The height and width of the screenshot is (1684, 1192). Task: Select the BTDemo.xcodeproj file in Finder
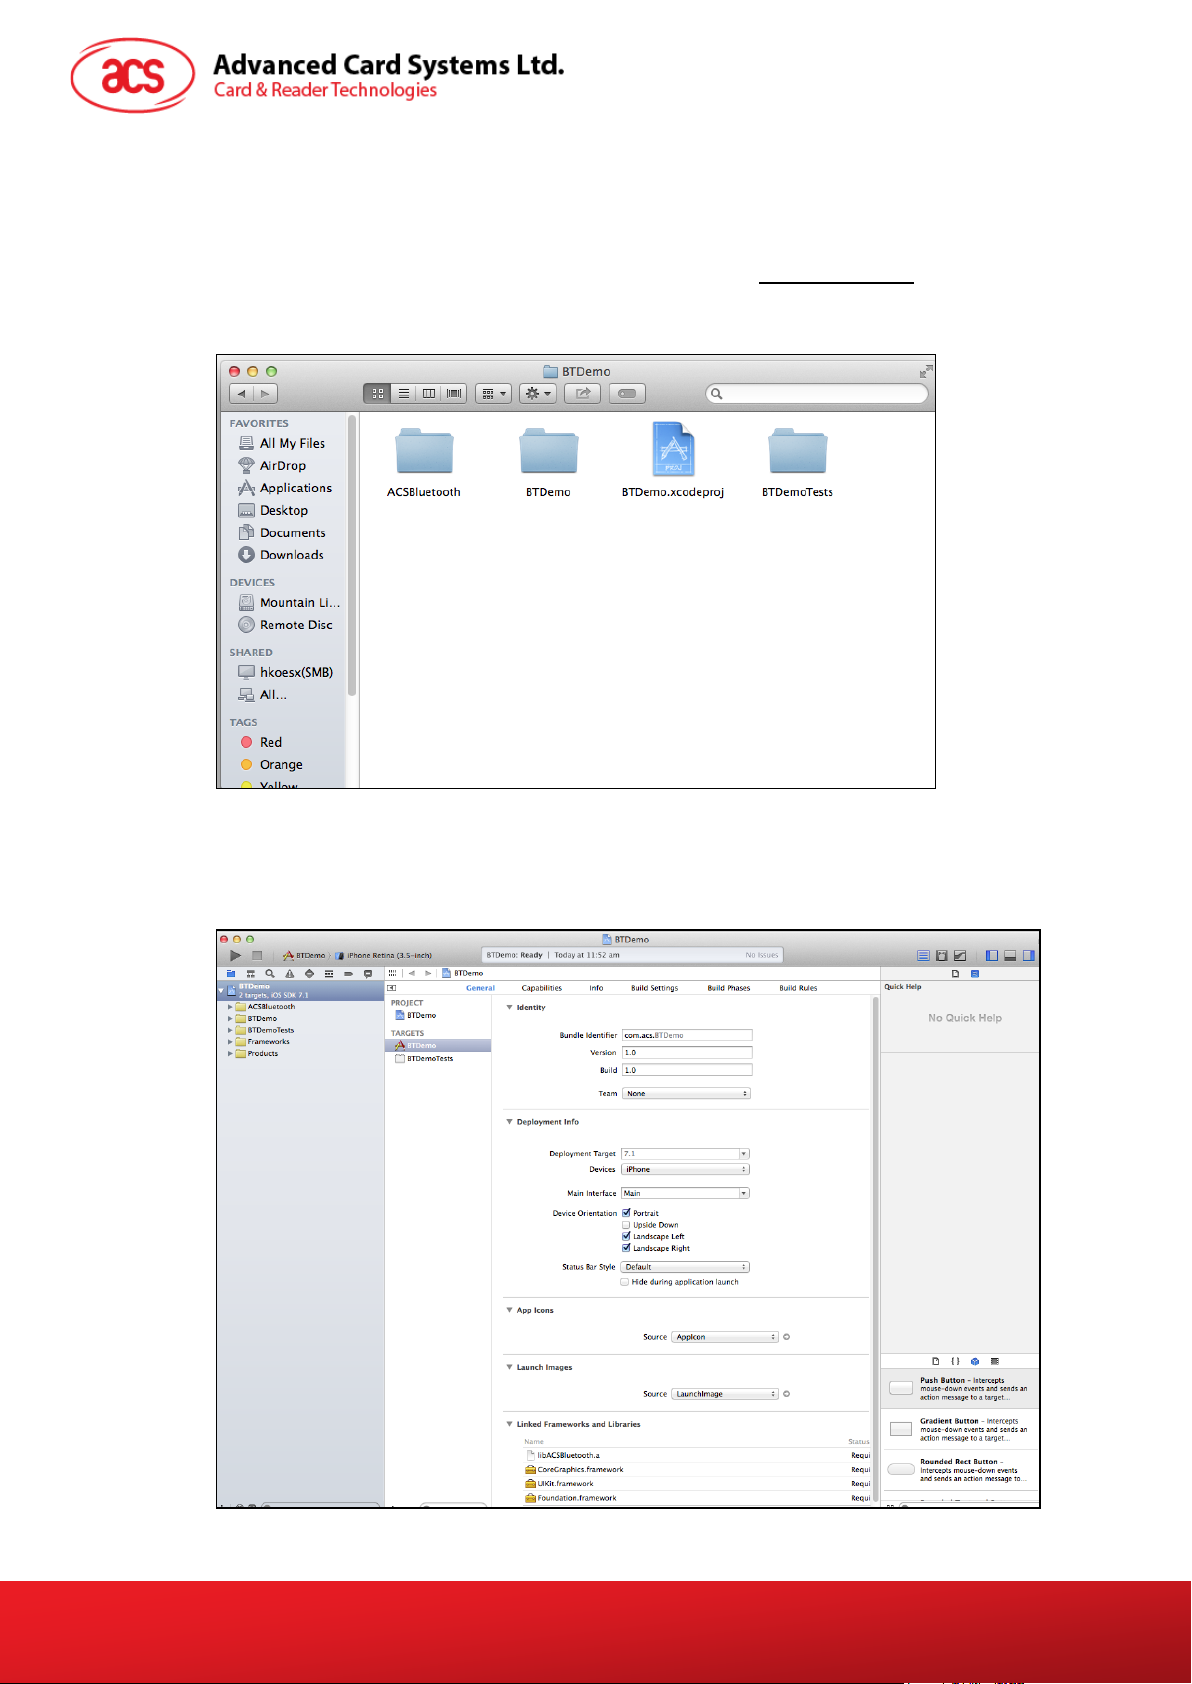pyautogui.click(x=673, y=460)
